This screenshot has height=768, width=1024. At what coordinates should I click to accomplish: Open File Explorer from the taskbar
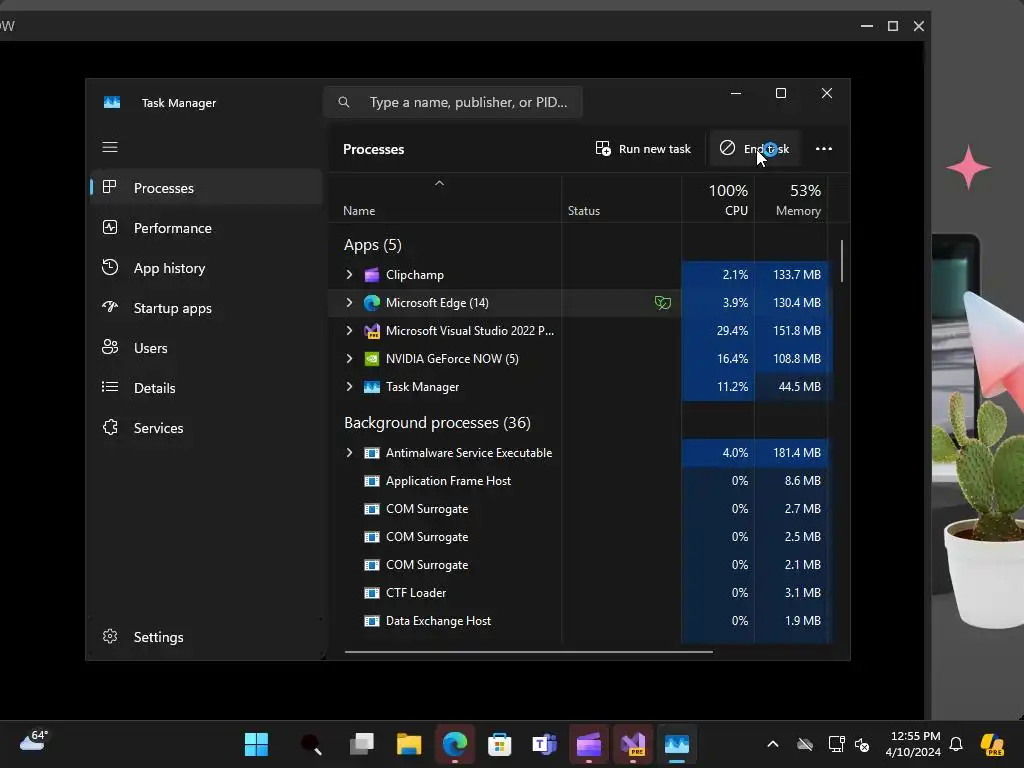(x=409, y=744)
